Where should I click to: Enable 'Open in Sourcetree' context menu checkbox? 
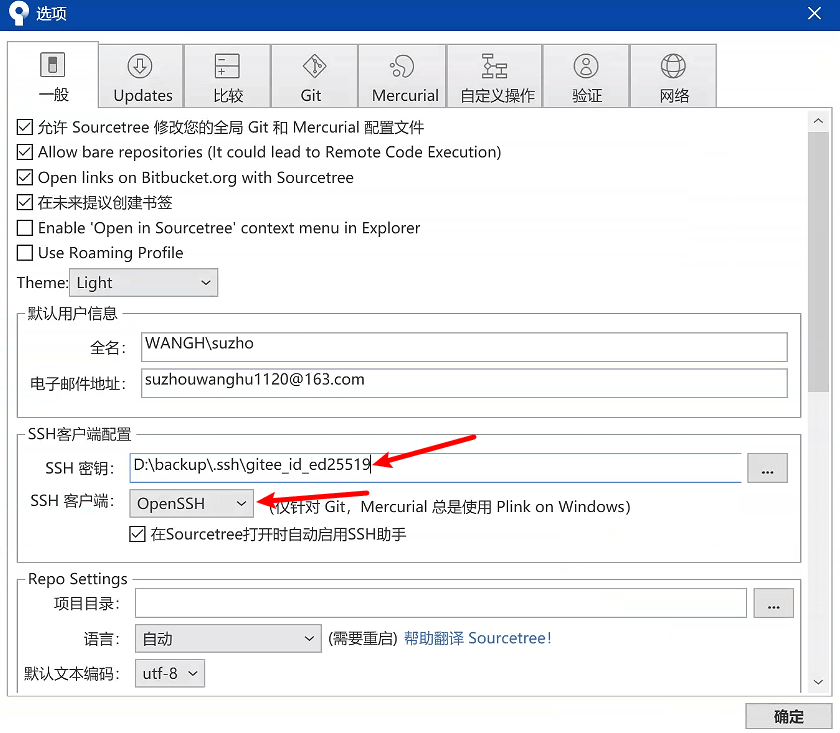pos(25,228)
